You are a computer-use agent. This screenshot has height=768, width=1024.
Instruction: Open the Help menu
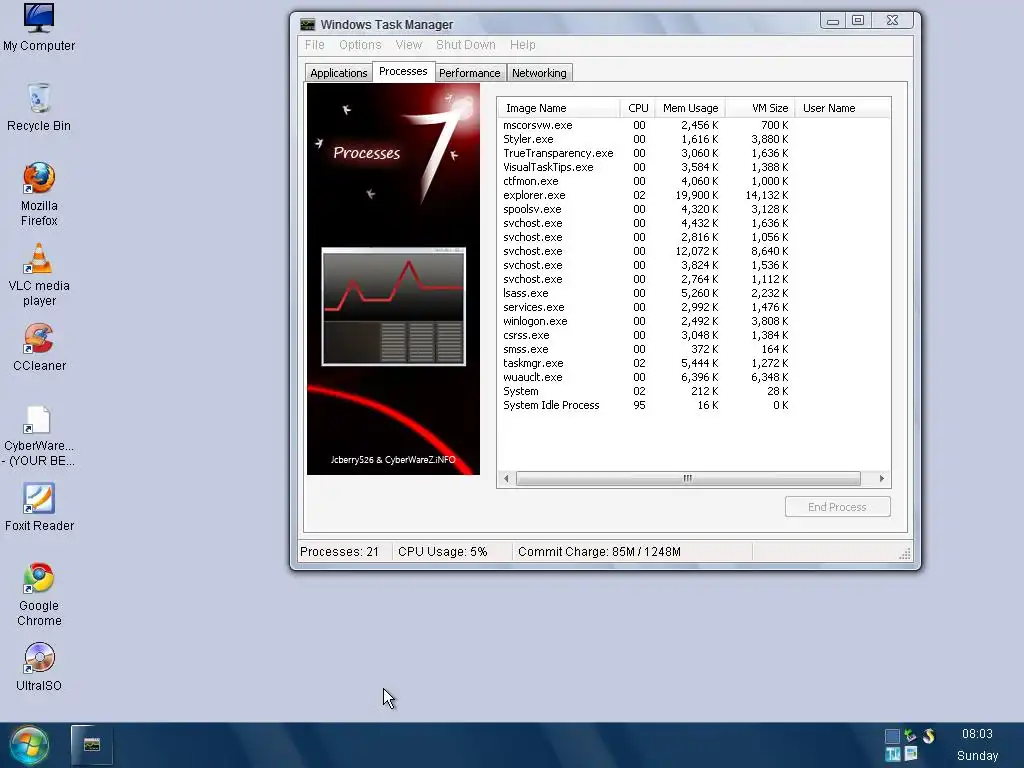coord(522,45)
